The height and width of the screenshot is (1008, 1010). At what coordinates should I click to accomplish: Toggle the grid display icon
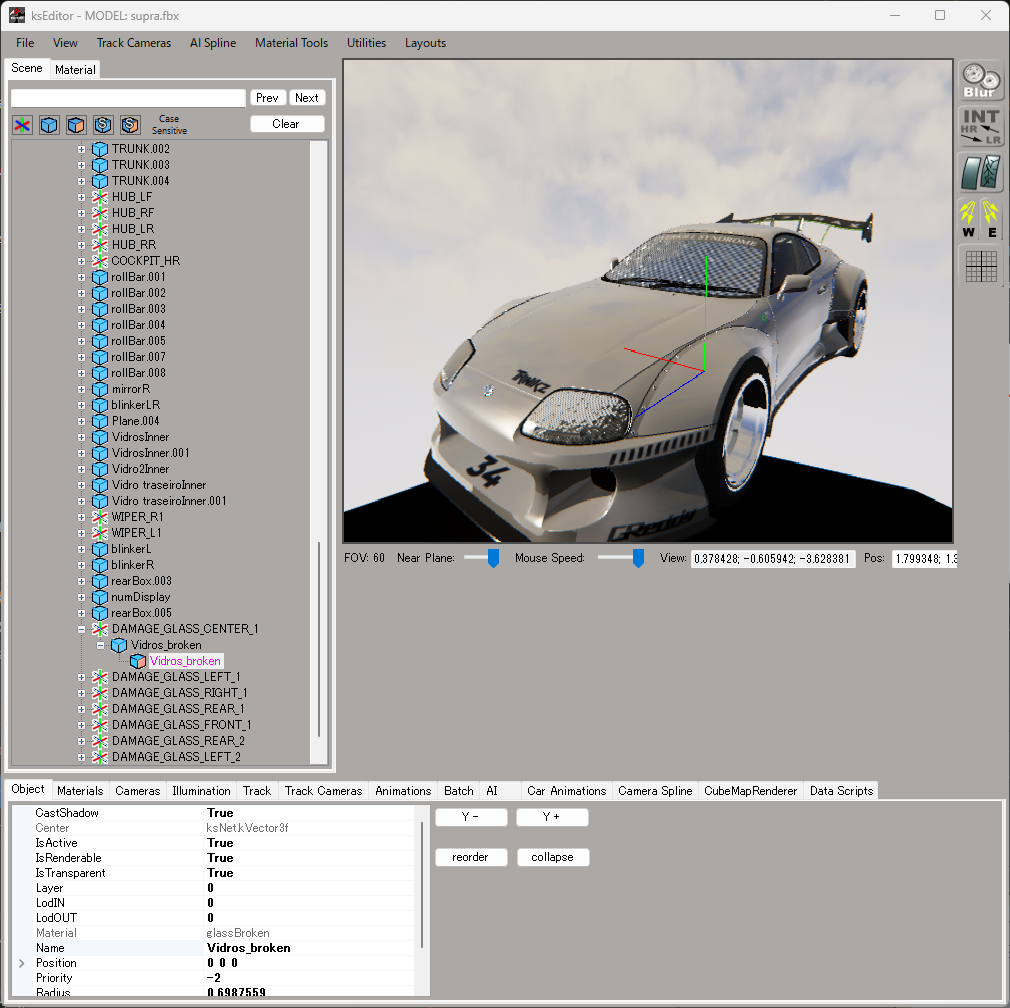tap(981, 266)
